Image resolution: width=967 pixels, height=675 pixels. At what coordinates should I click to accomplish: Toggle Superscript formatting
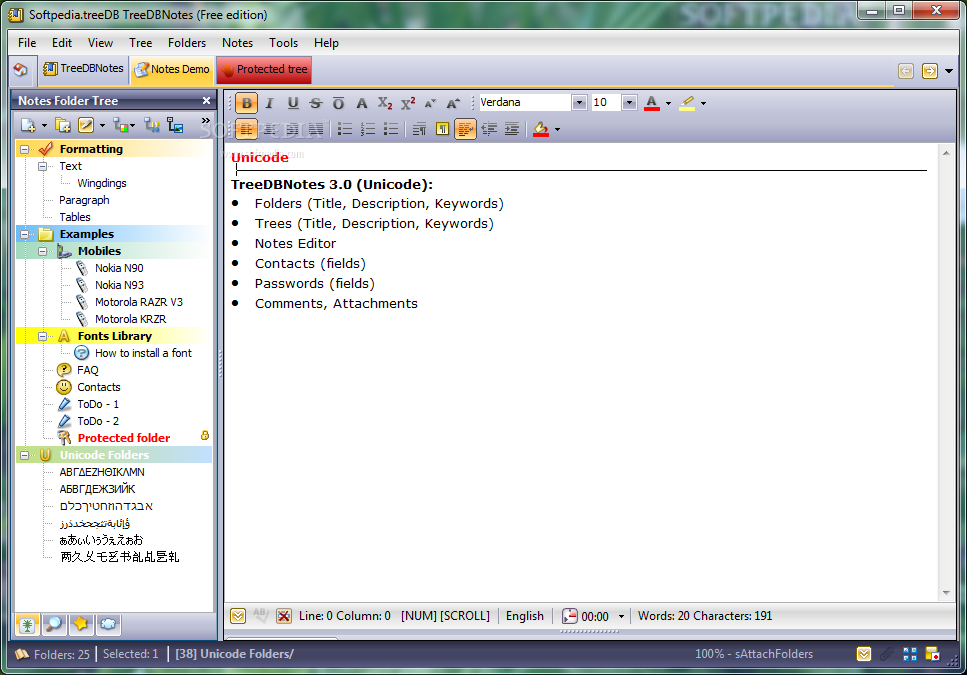point(408,103)
